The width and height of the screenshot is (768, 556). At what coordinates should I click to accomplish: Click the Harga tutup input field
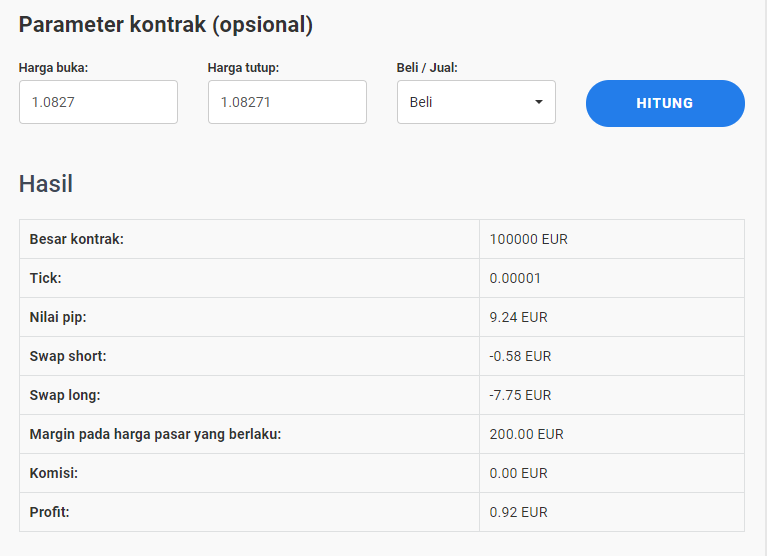pyautogui.click(x=288, y=102)
